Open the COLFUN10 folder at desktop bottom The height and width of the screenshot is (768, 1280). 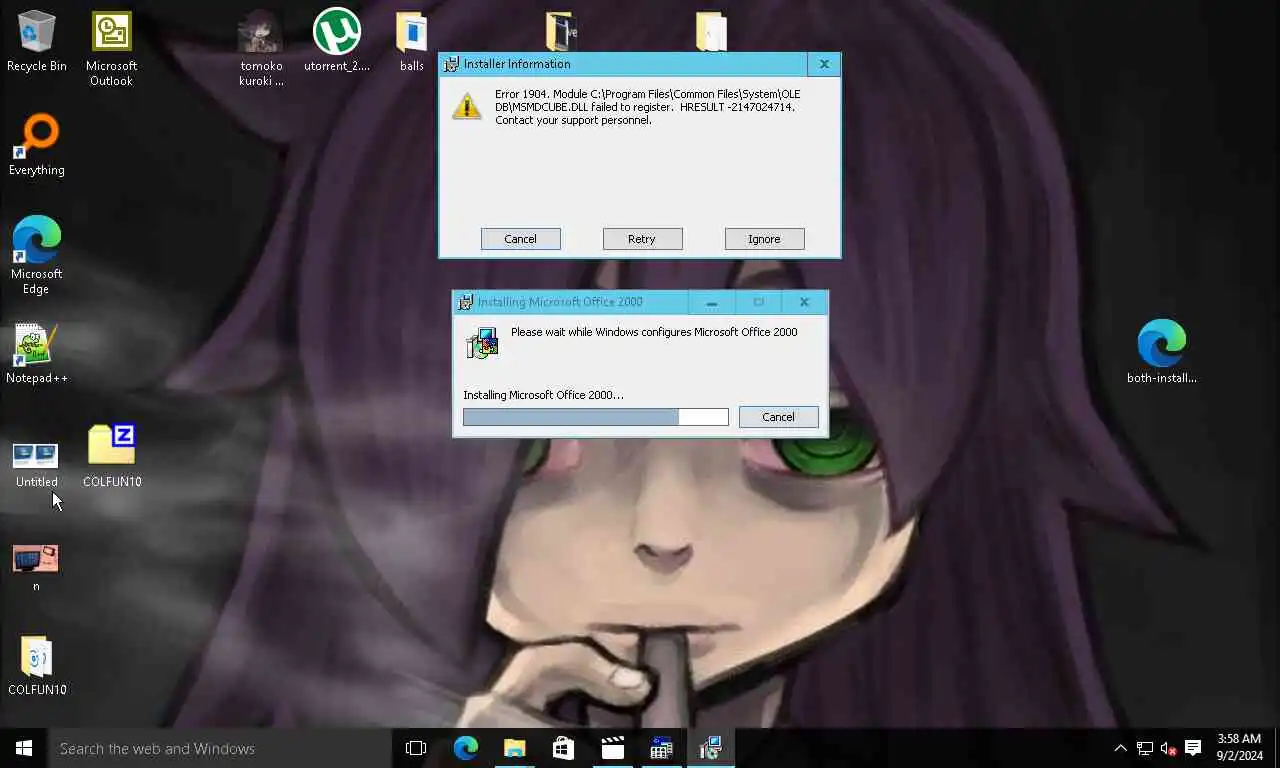click(37, 665)
